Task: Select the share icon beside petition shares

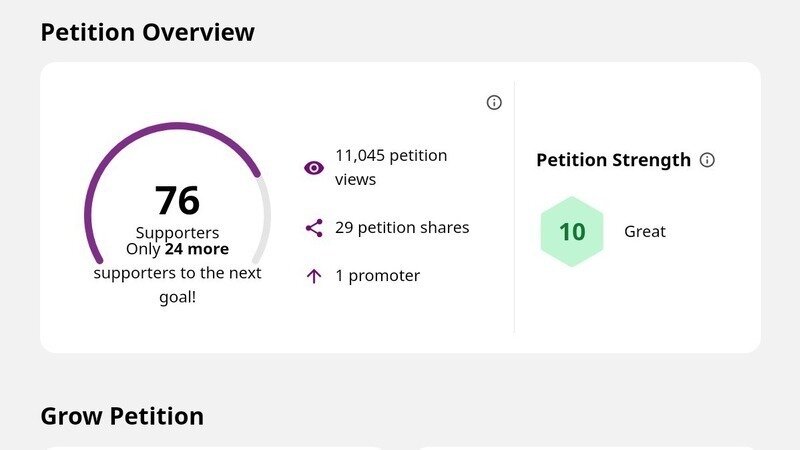Action: pos(314,228)
